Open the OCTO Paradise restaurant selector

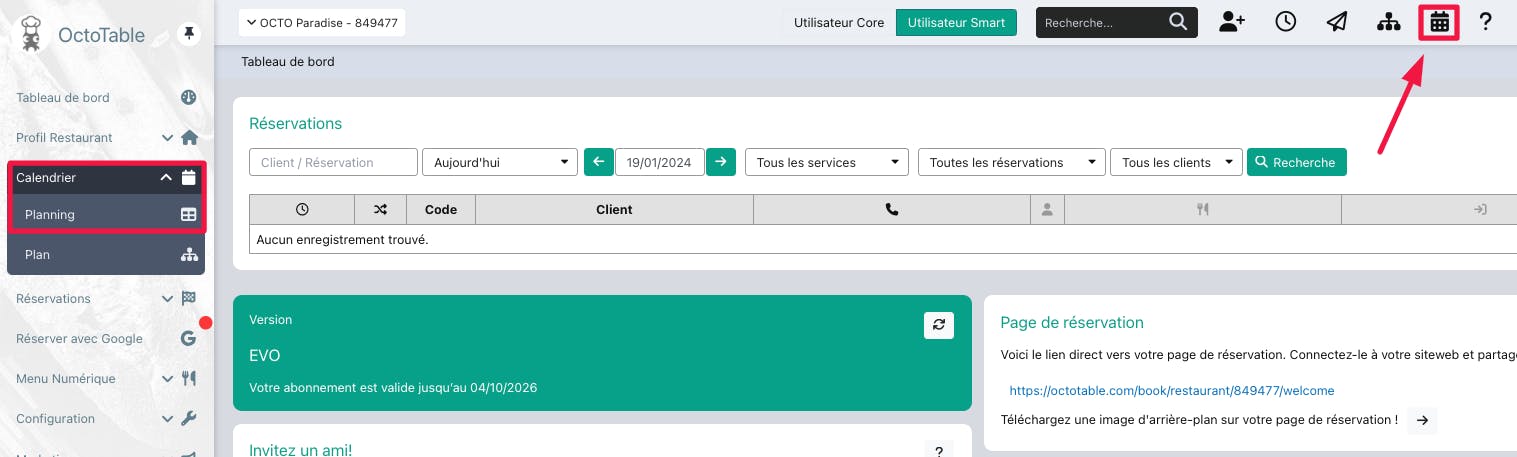(322, 22)
